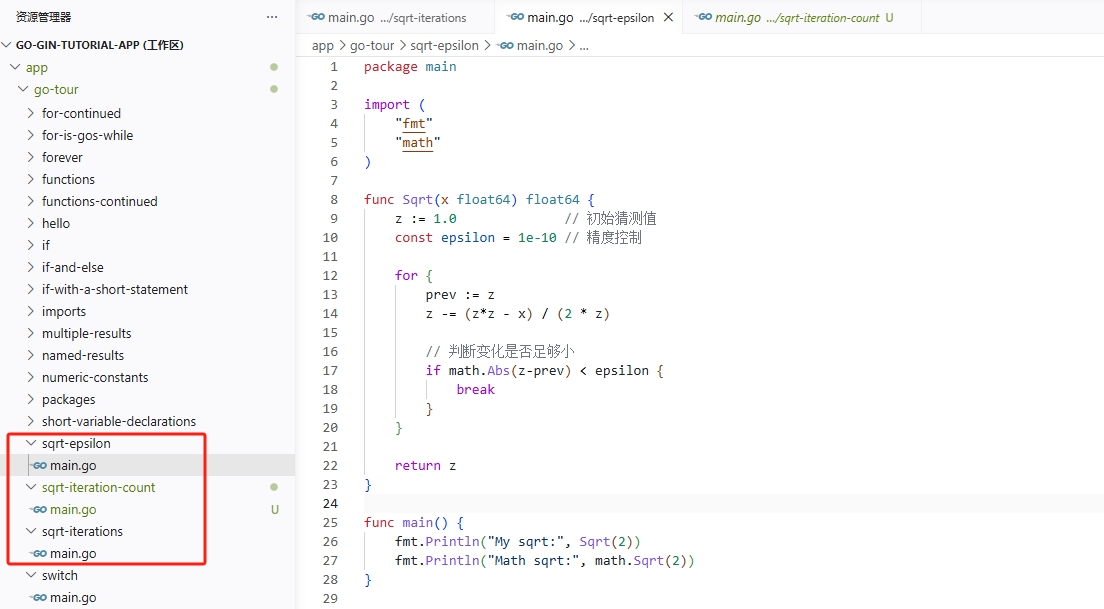Click Go file icon on sqrt-iterations tab

[317, 17]
